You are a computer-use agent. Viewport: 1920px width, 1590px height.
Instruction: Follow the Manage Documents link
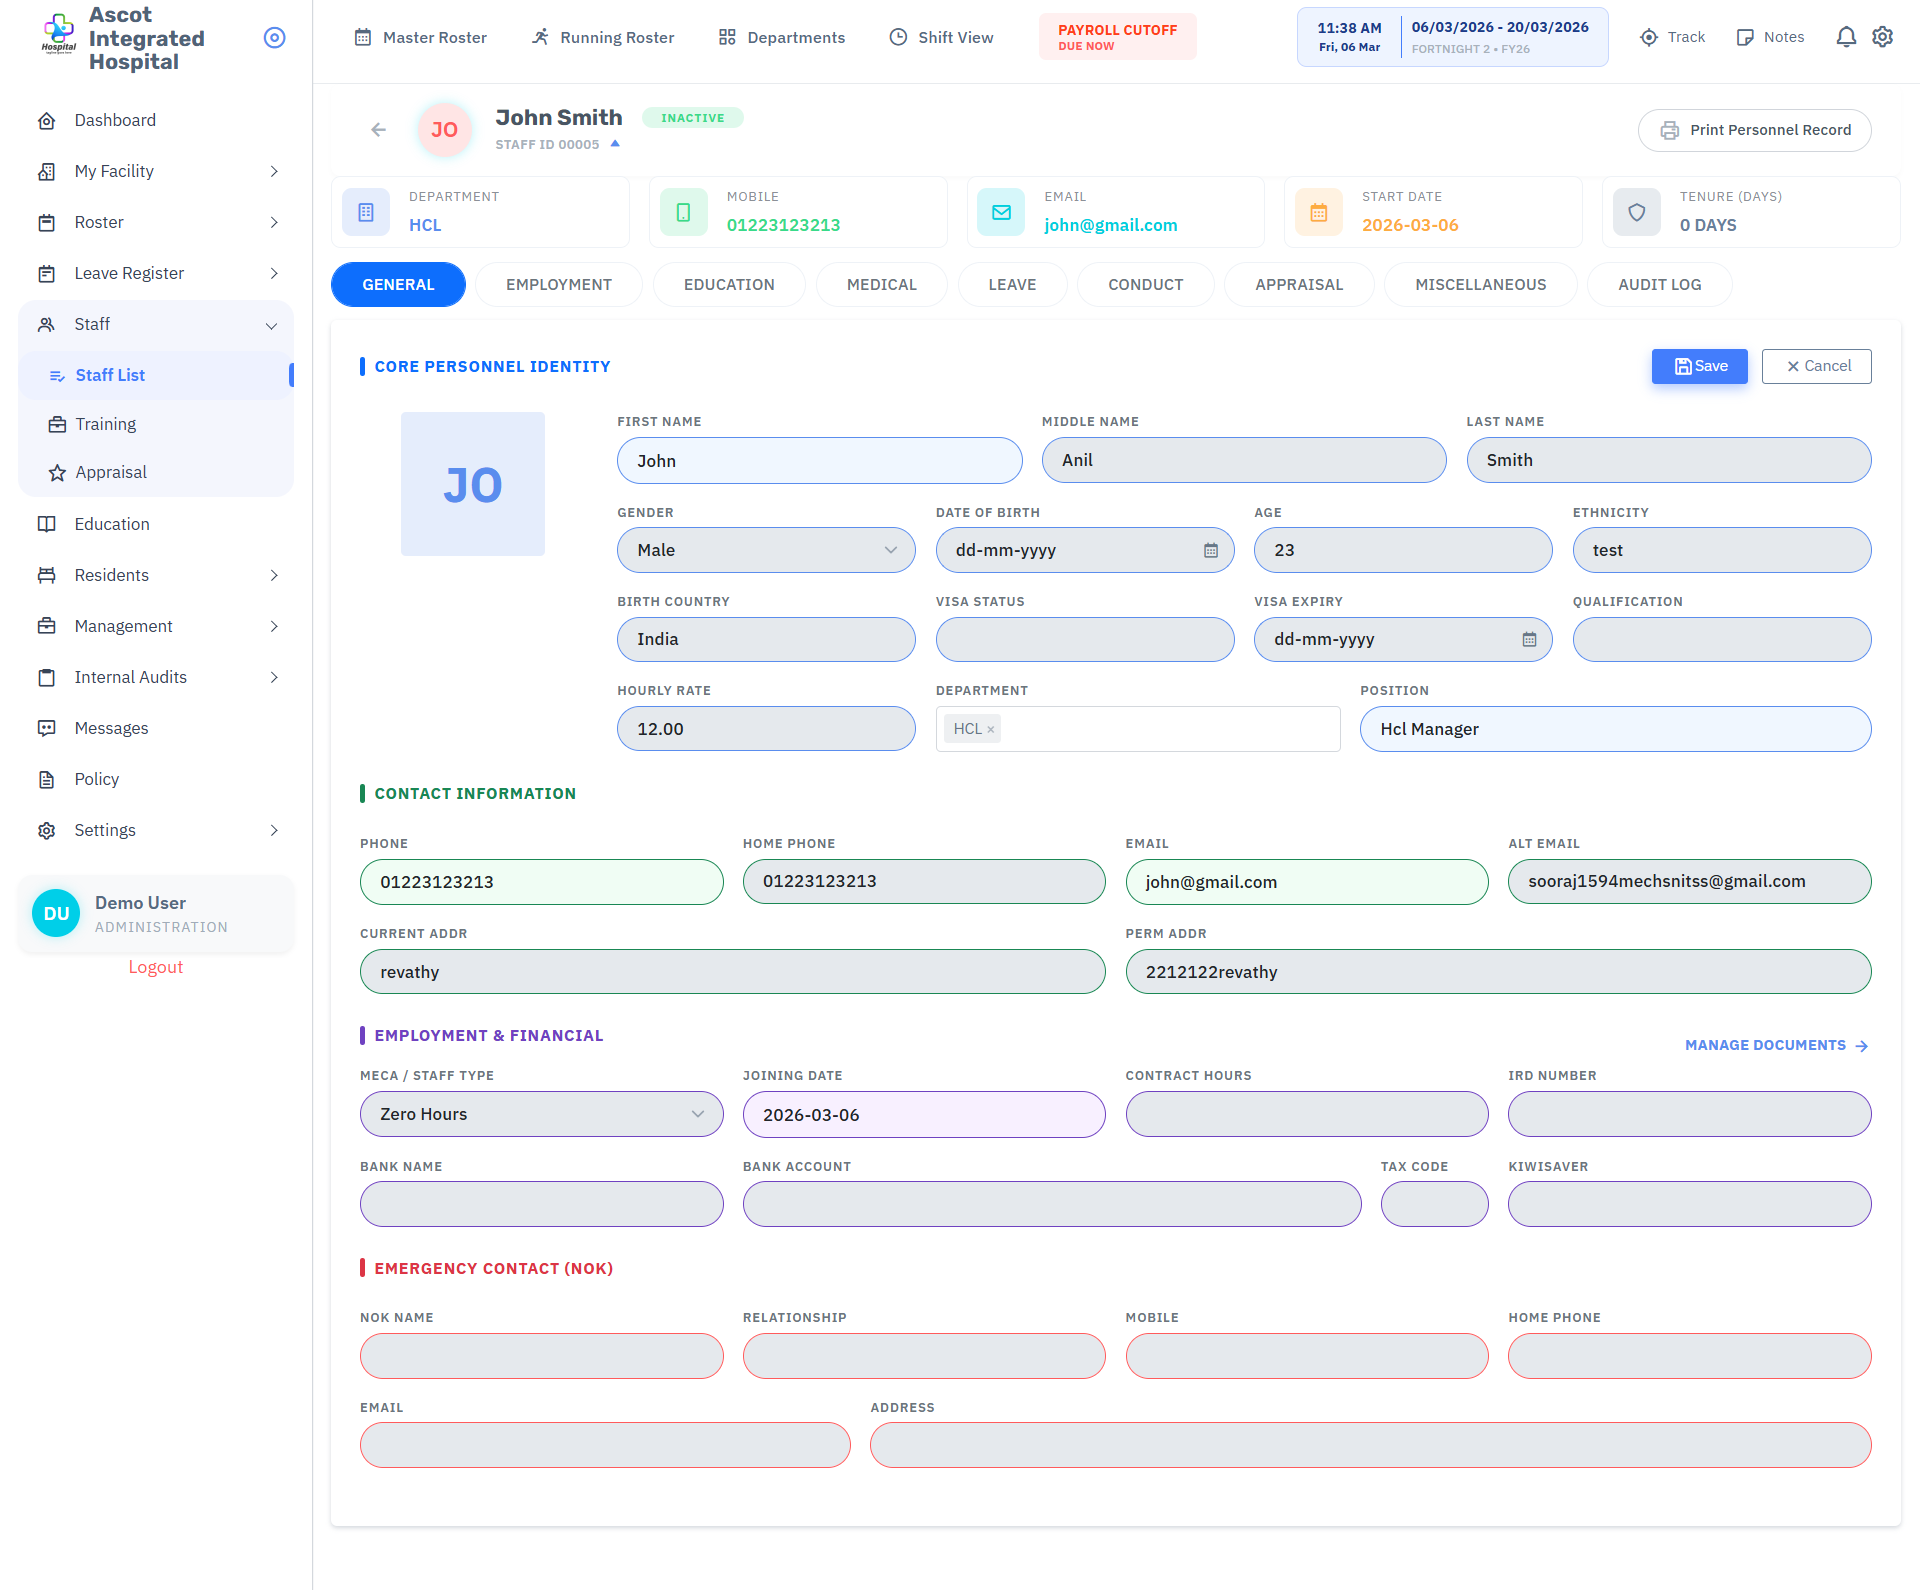pos(1776,1046)
